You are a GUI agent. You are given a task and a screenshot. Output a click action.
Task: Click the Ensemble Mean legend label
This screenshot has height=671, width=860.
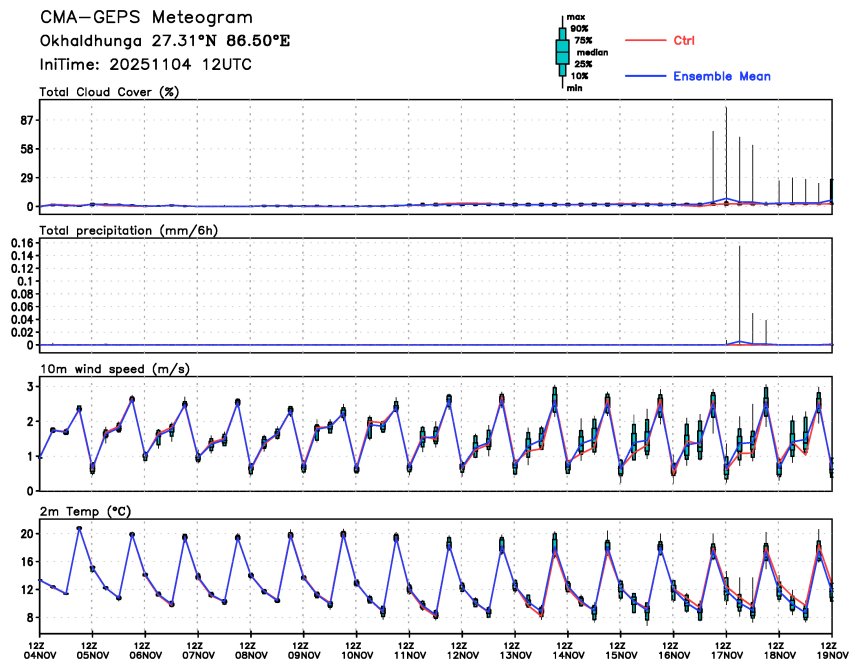tap(722, 76)
